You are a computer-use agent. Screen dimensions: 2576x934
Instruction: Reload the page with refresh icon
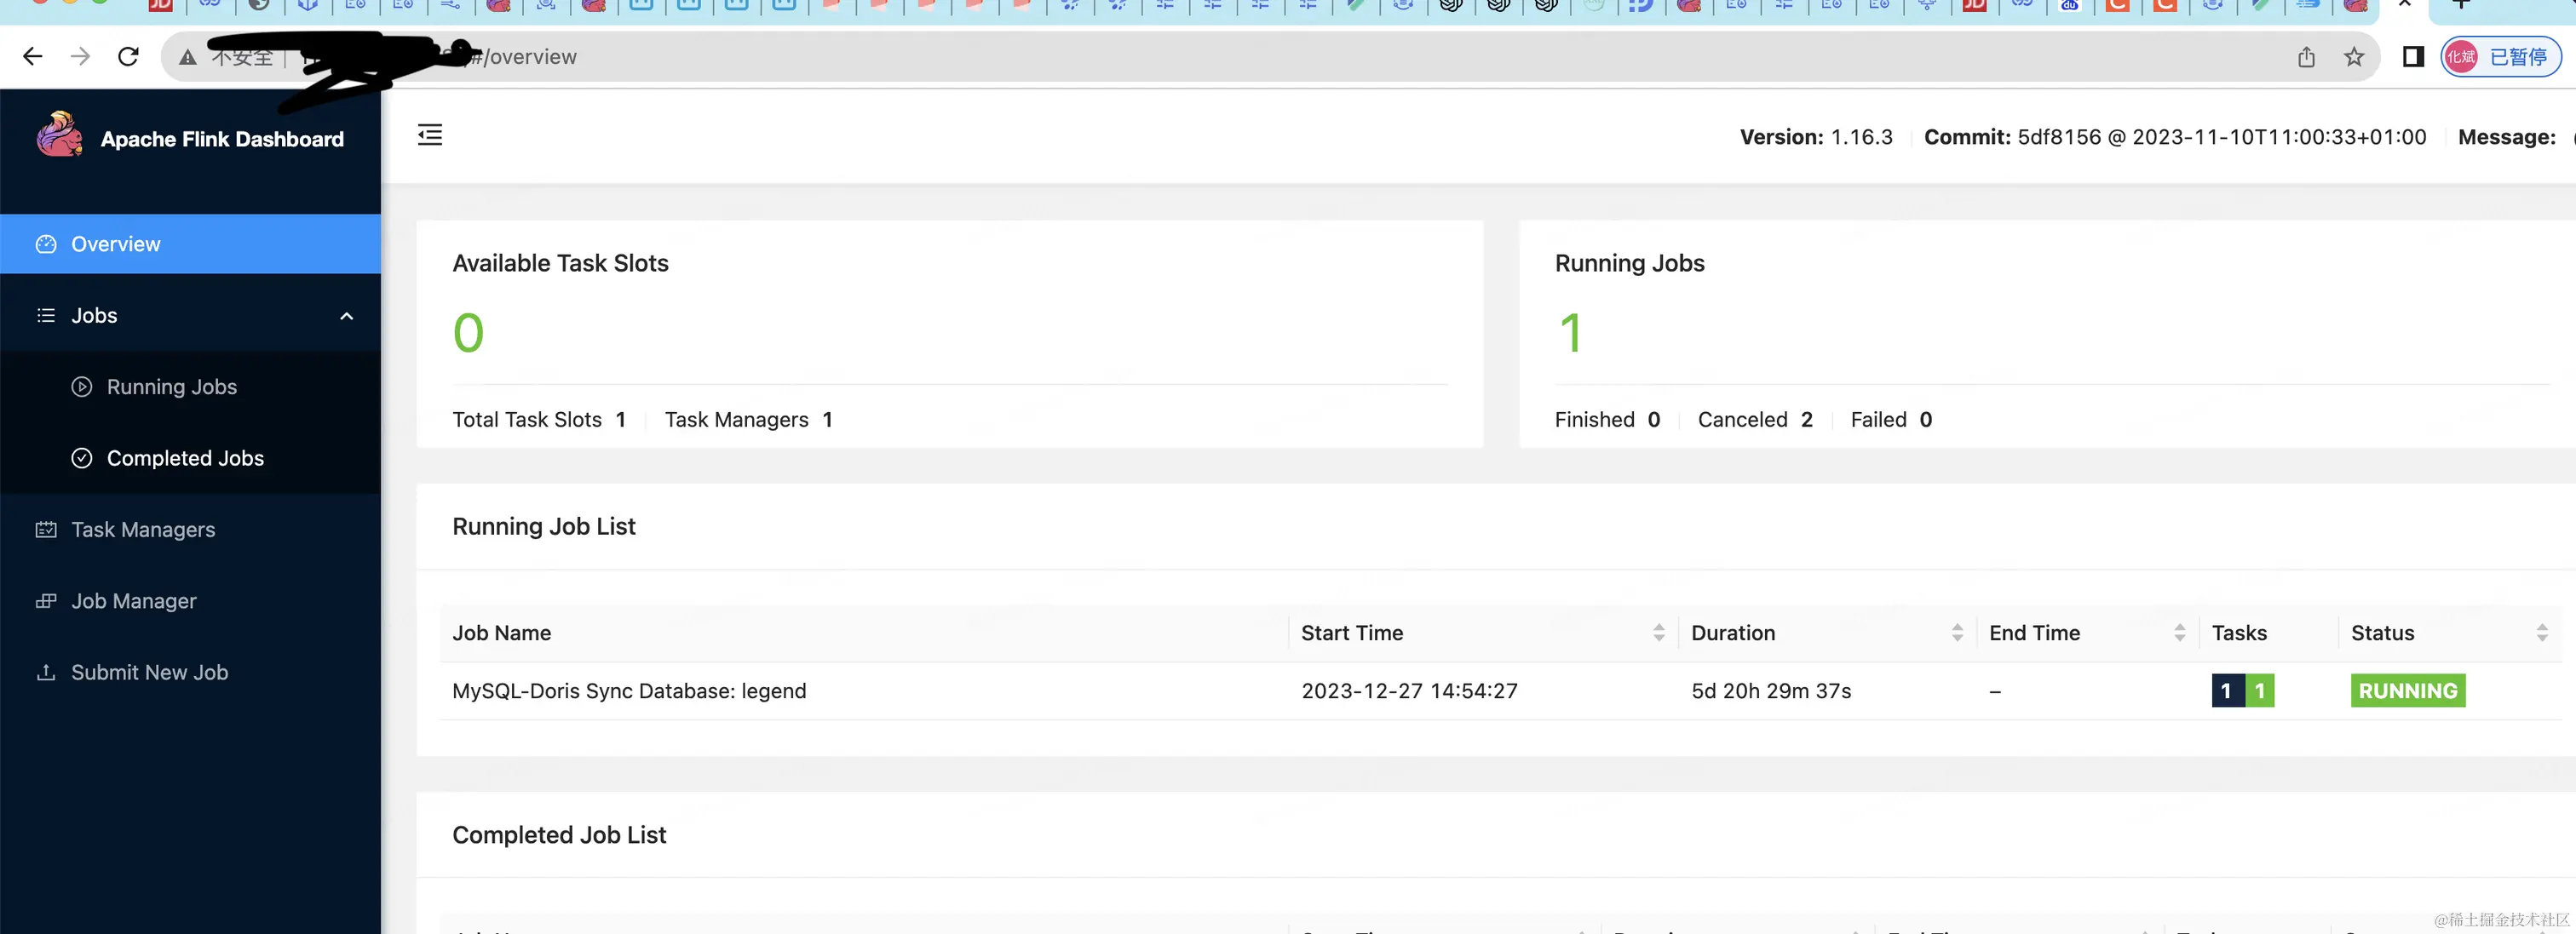tap(128, 57)
